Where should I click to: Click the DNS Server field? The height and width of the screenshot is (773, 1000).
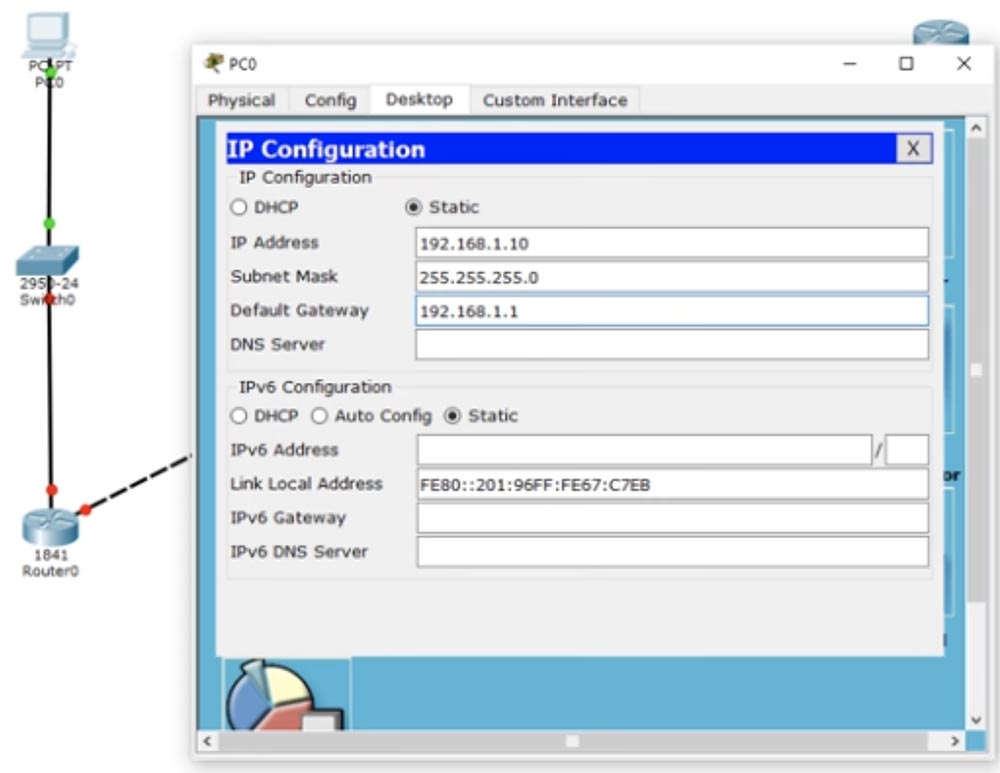672,344
